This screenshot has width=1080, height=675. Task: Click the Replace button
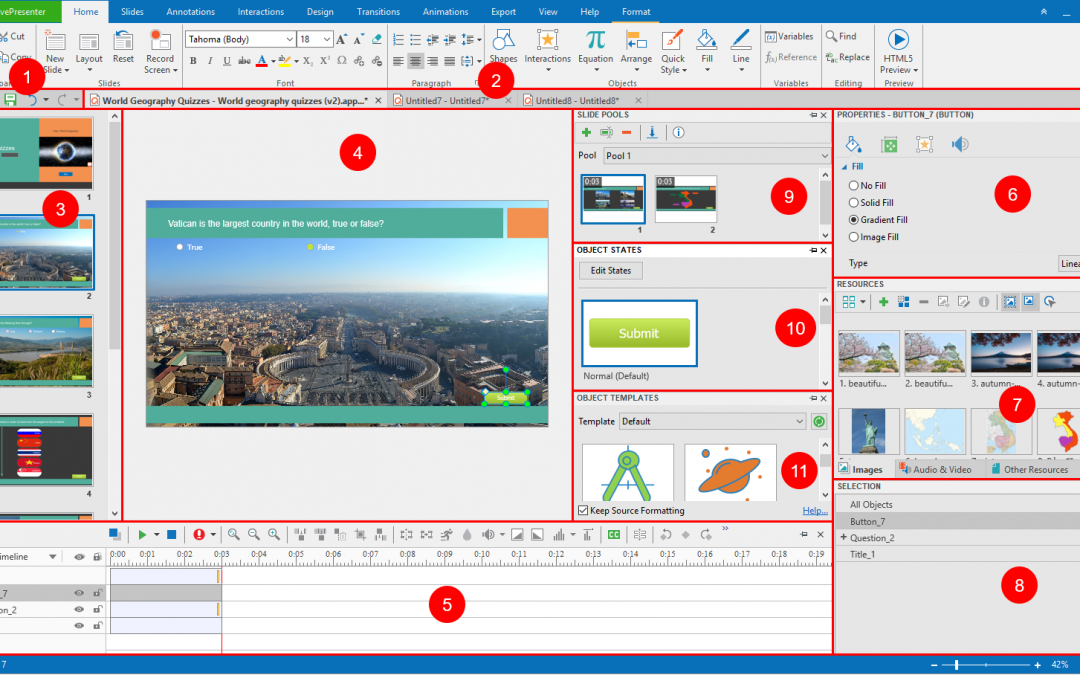click(x=847, y=57)
